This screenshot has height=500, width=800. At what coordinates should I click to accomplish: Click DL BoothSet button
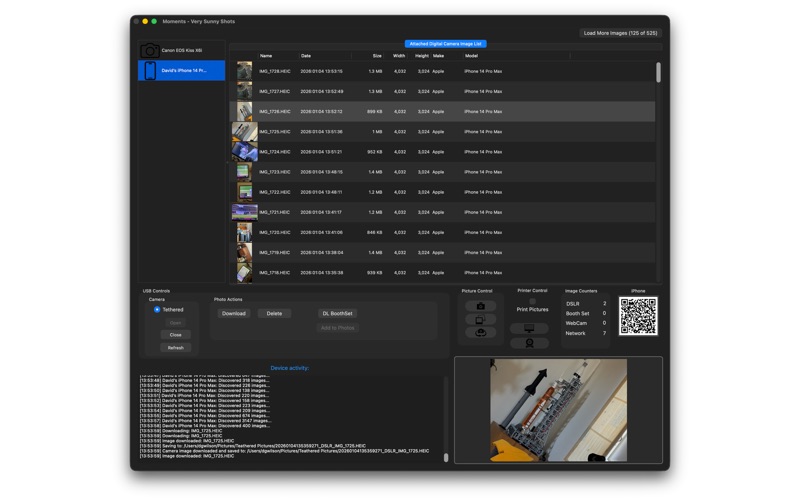point(337,314)
